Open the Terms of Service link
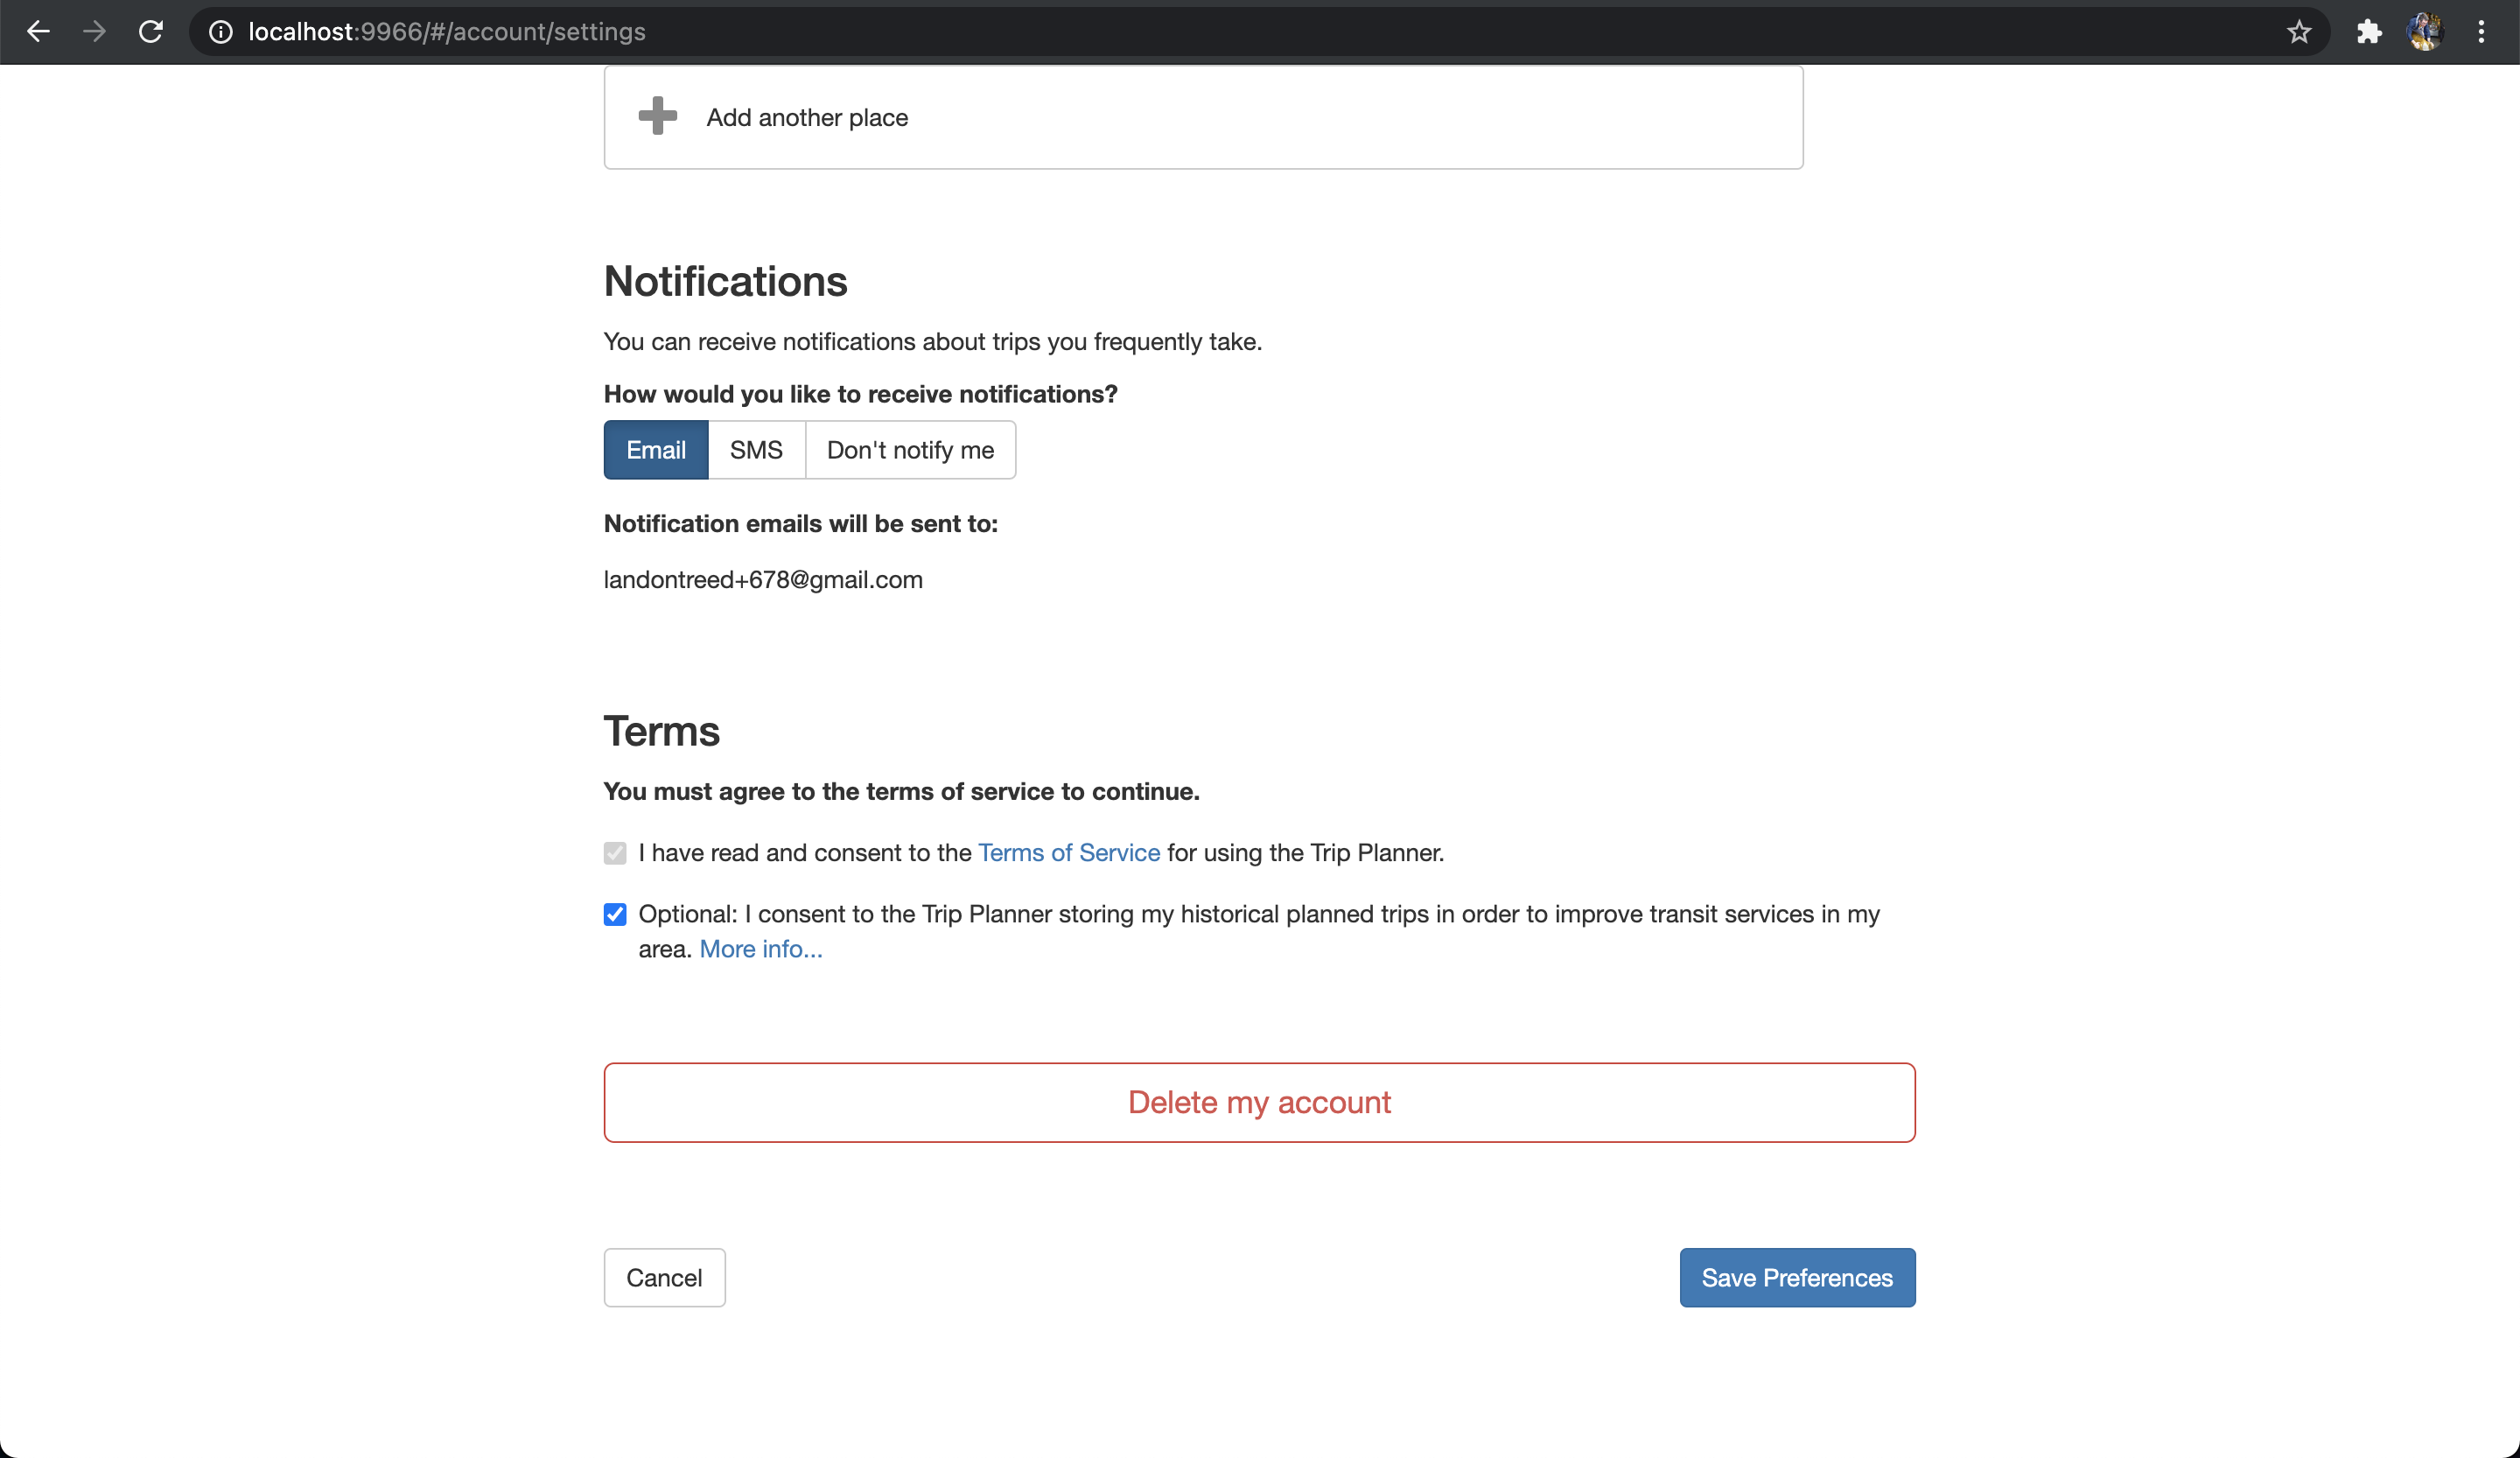 click(1068, 853)
